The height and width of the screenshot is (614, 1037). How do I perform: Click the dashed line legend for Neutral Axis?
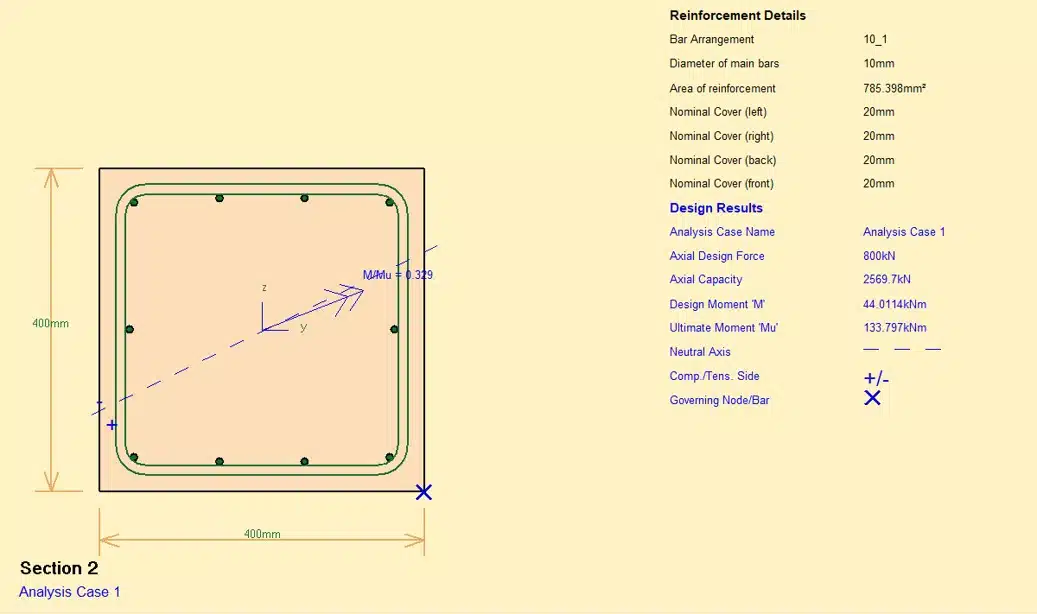[x=902, y=349]
